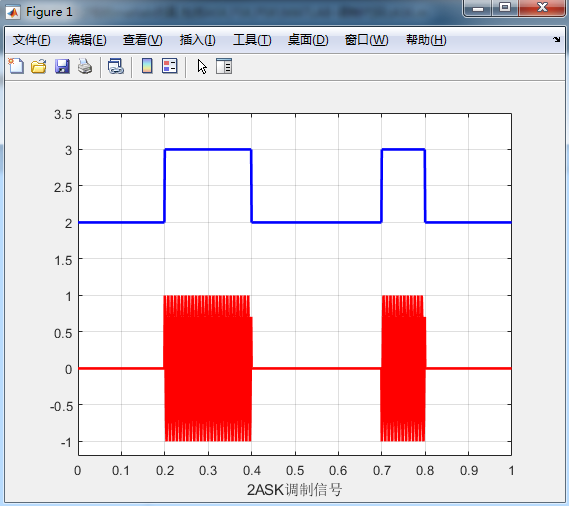Open the 编辑(E) menu
The height and width of the screenshot is (506, 569).
click(87, 40)
